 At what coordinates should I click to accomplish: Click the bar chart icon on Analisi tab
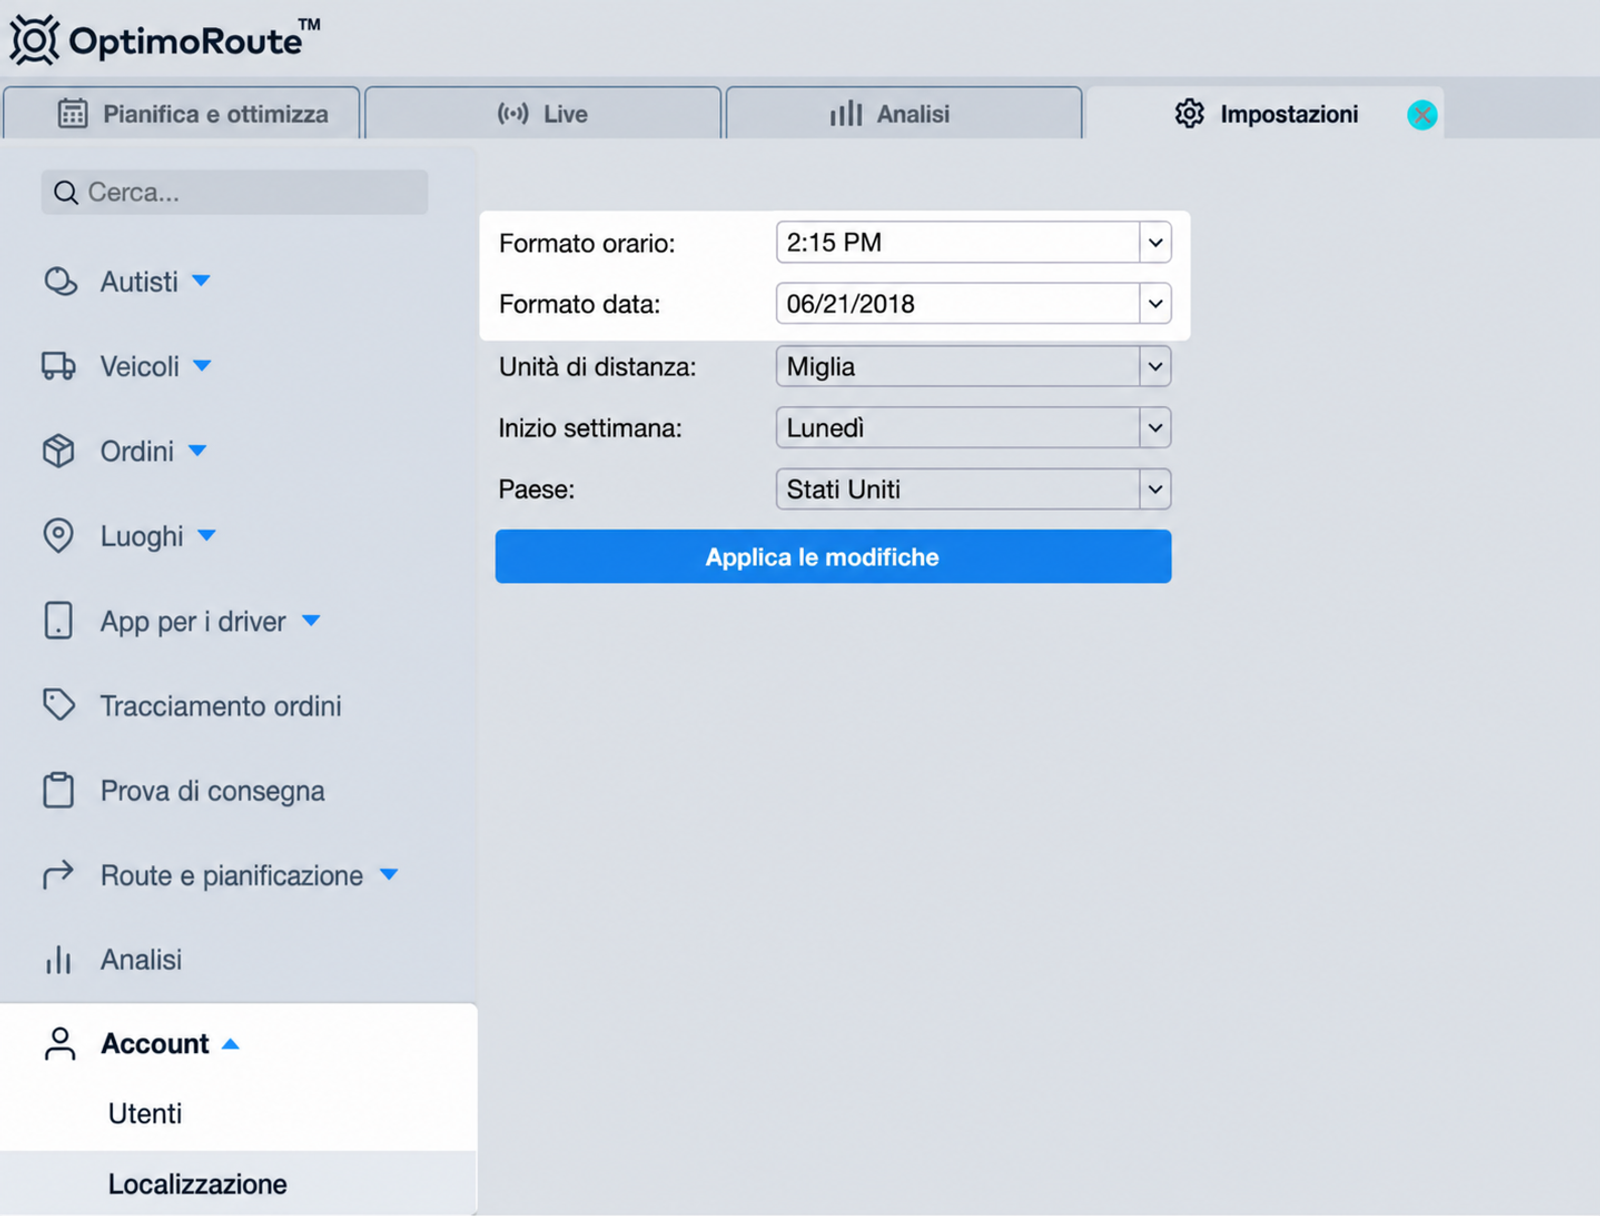coord(845,114)
